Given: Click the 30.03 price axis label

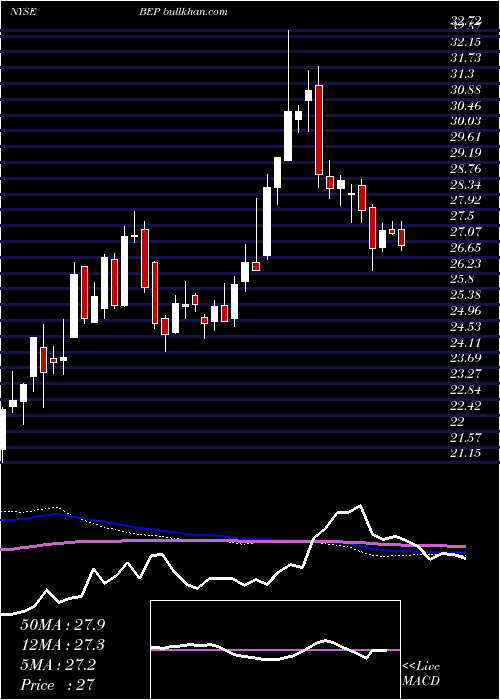Looking at the screenshot, I should coord(466,121).
